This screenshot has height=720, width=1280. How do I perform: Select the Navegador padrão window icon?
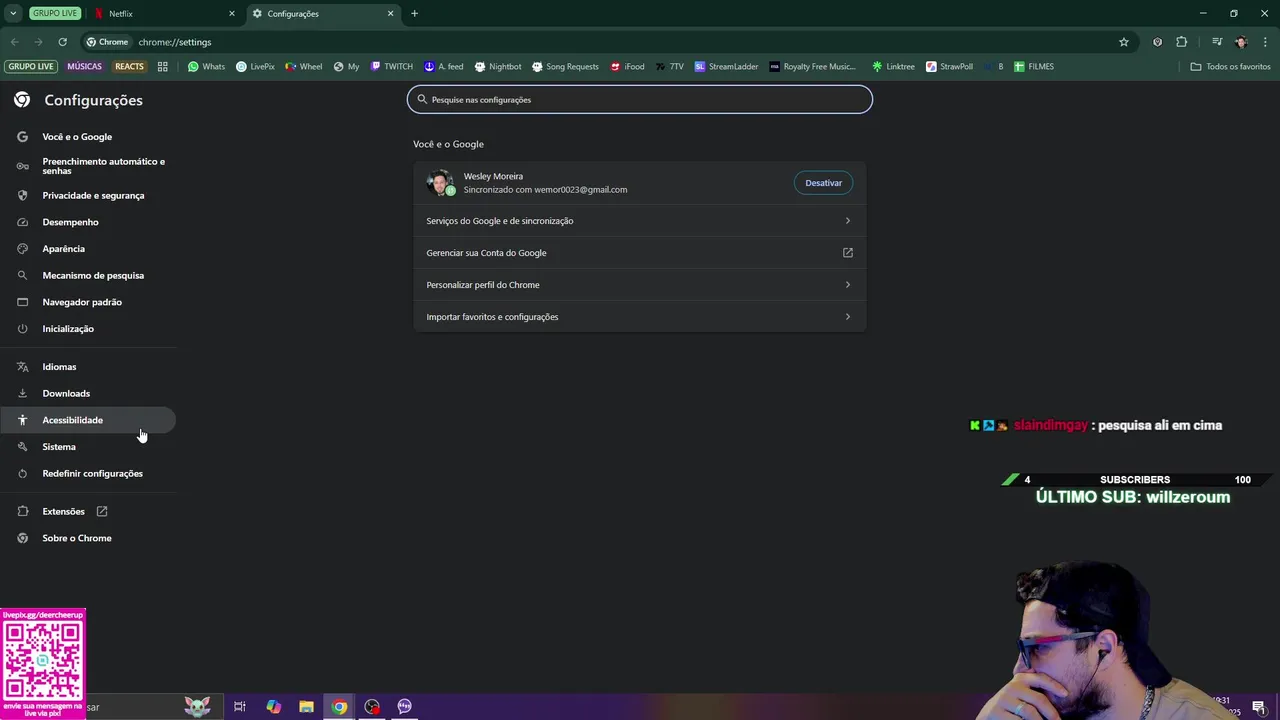pos(22,302)
